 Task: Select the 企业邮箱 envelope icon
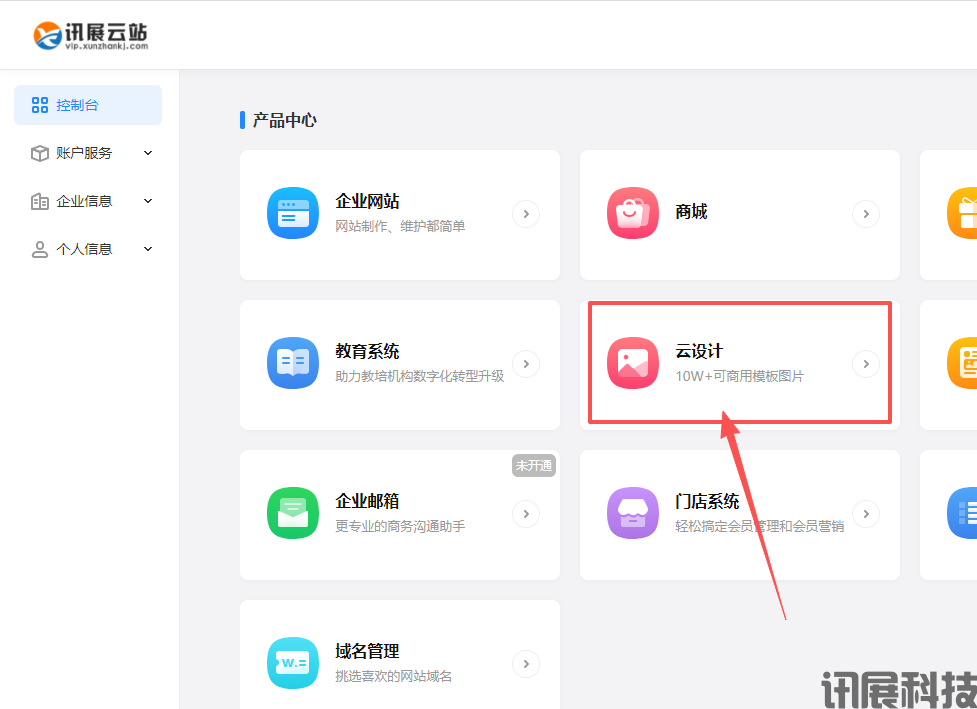[292, 513]
